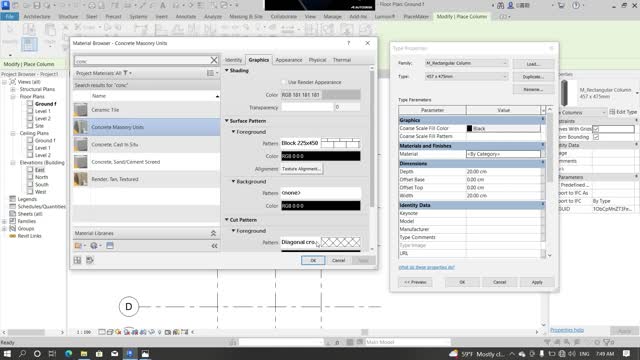Toggle Use Render Appearance checkbox
The width and height of the screenshot is (640, 360).
coord(284,82)
